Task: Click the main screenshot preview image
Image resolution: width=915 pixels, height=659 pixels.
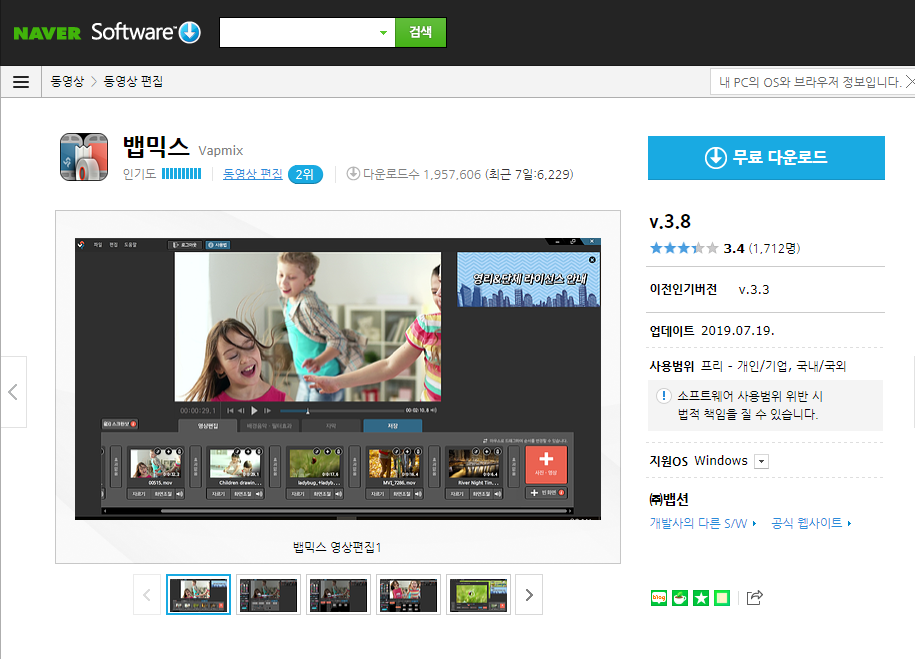Action: click(x=338, y=379)
